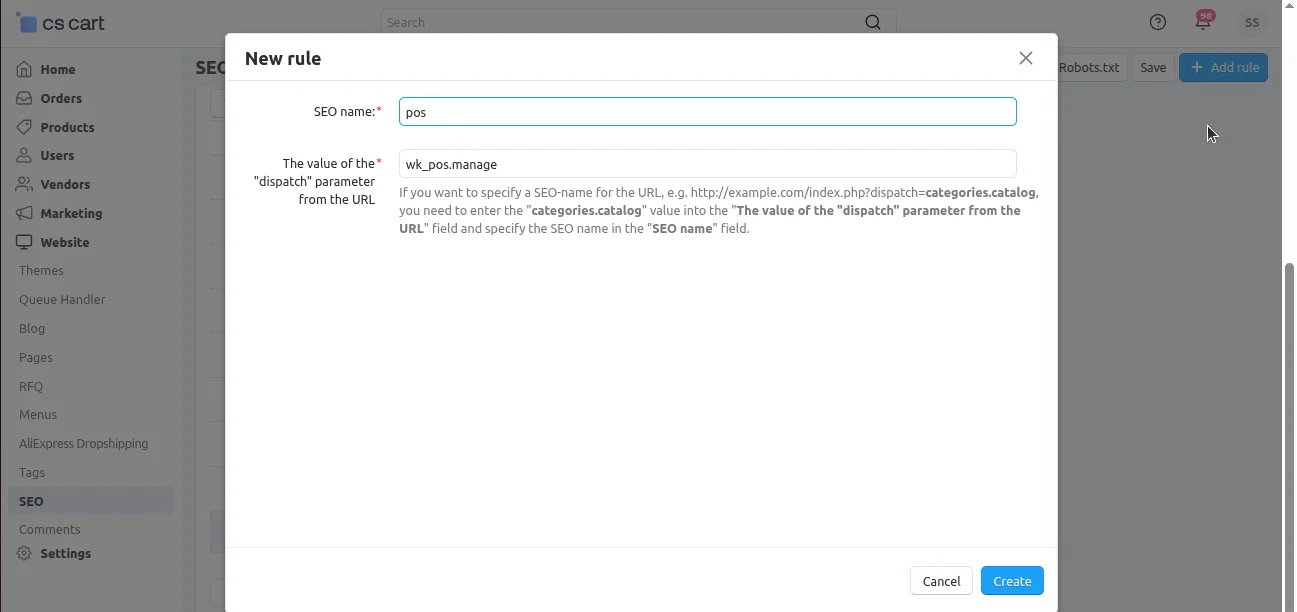Open the notifications bell

coord(1203,23)
